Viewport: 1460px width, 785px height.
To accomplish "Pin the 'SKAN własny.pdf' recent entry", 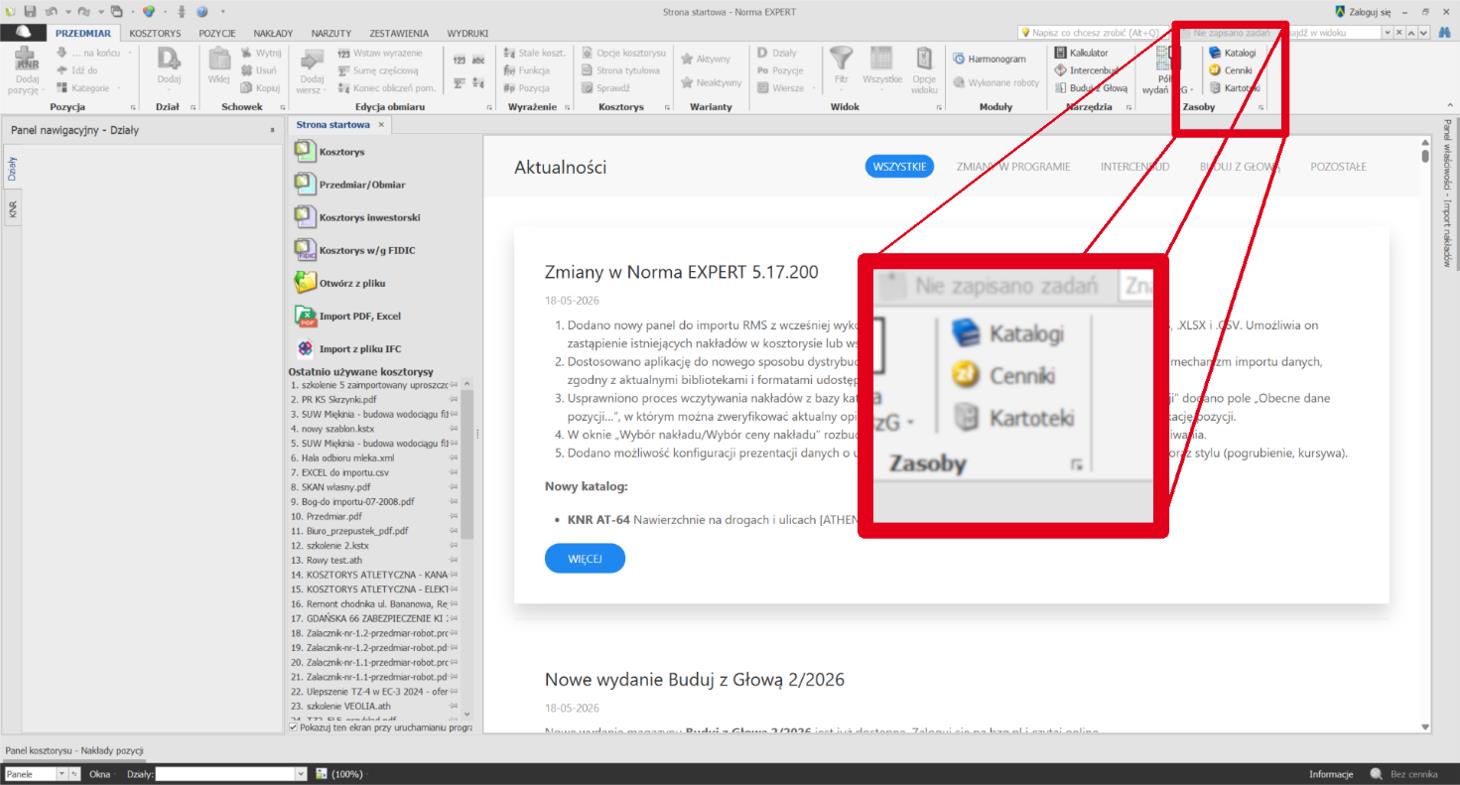I will [x=454, y=486].
